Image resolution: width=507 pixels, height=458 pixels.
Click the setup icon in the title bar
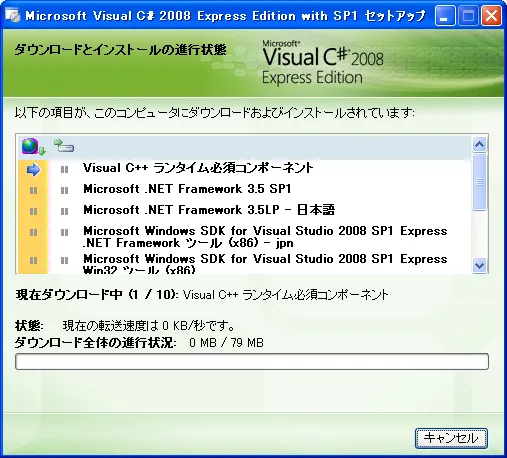tap(13, 16)
